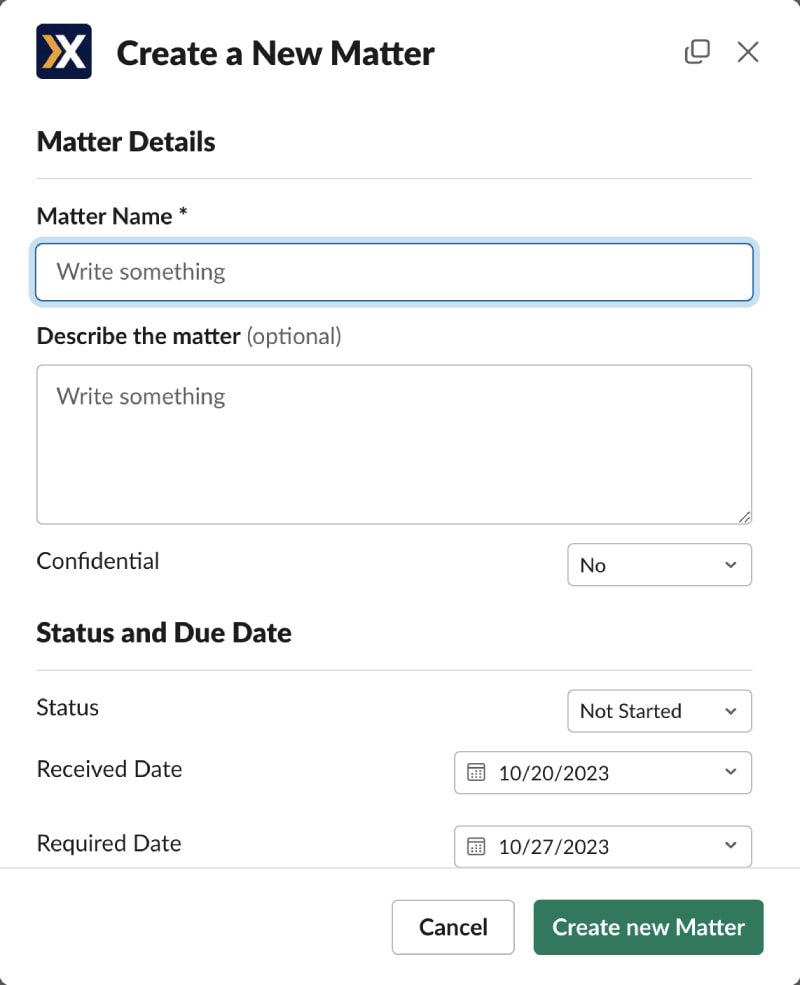Click Create new Matter
The image size is (800, 985).
pyautogui.click(x=648, y=927)
